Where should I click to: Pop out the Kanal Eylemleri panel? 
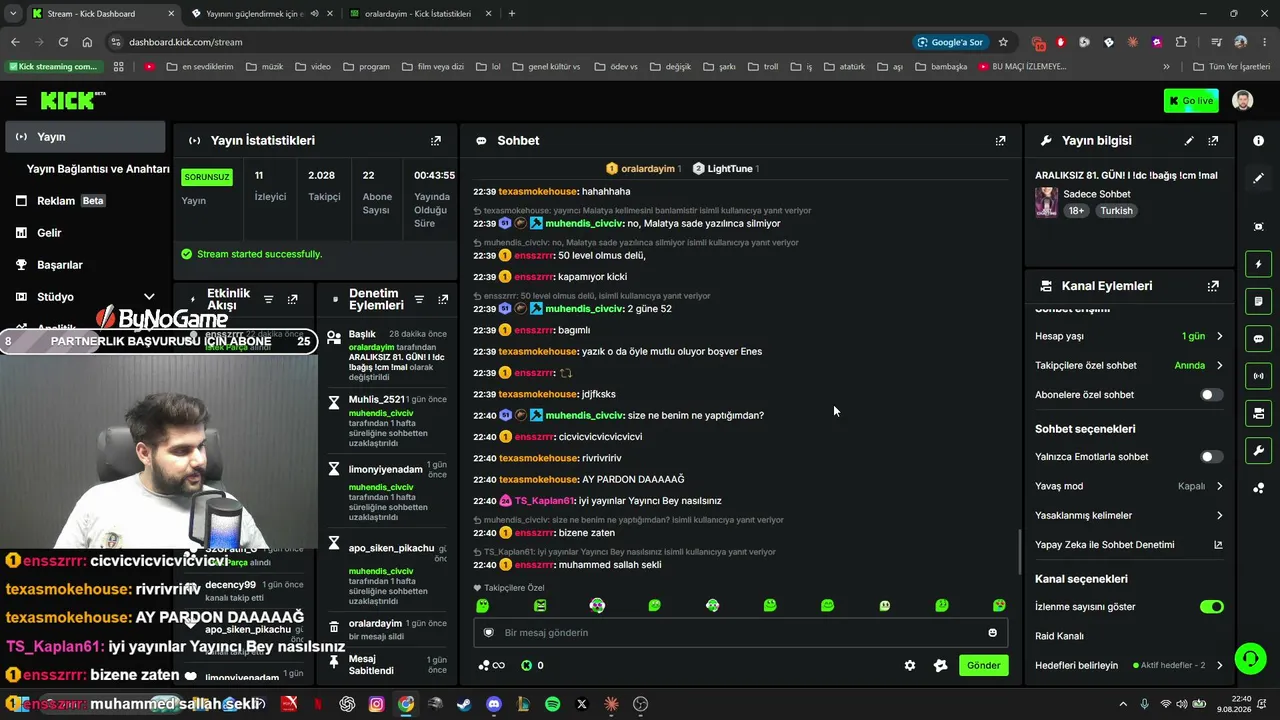click(x=1213, y=286)
